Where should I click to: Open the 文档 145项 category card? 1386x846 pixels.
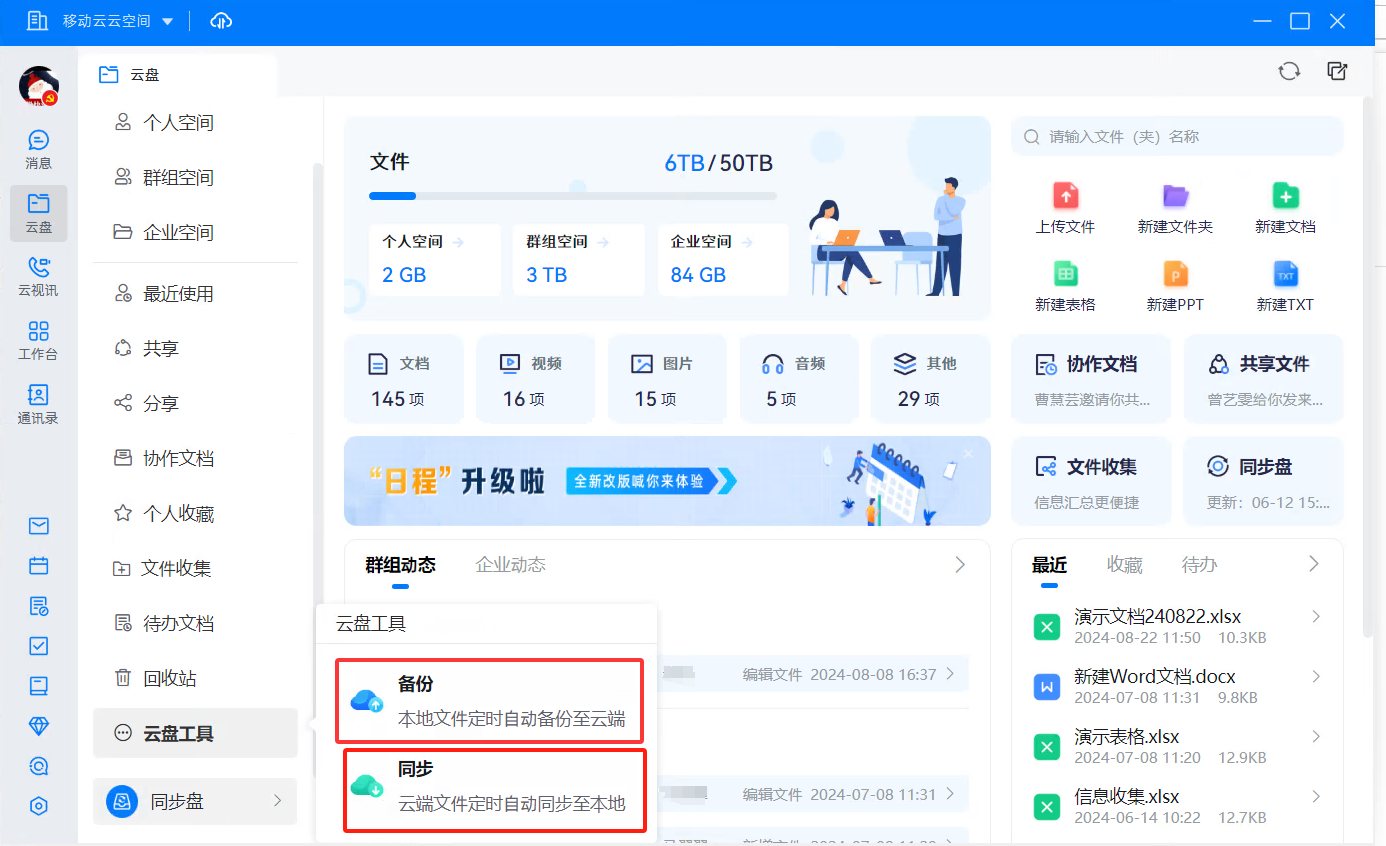[x=403, y=380]
